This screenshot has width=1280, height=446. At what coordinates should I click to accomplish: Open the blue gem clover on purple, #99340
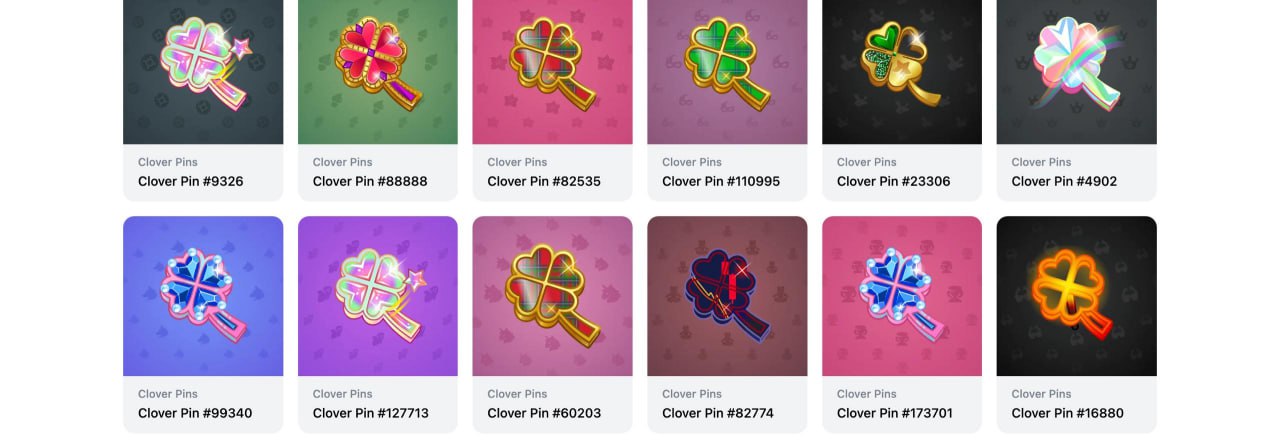coord(203,296)
